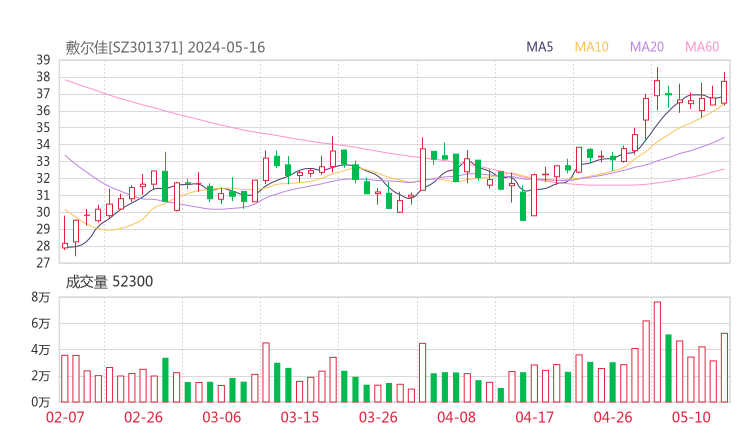The height and width of the screenshot is (440, 740).
Task: Select the MA20 legend label
Action: (647, 47)
